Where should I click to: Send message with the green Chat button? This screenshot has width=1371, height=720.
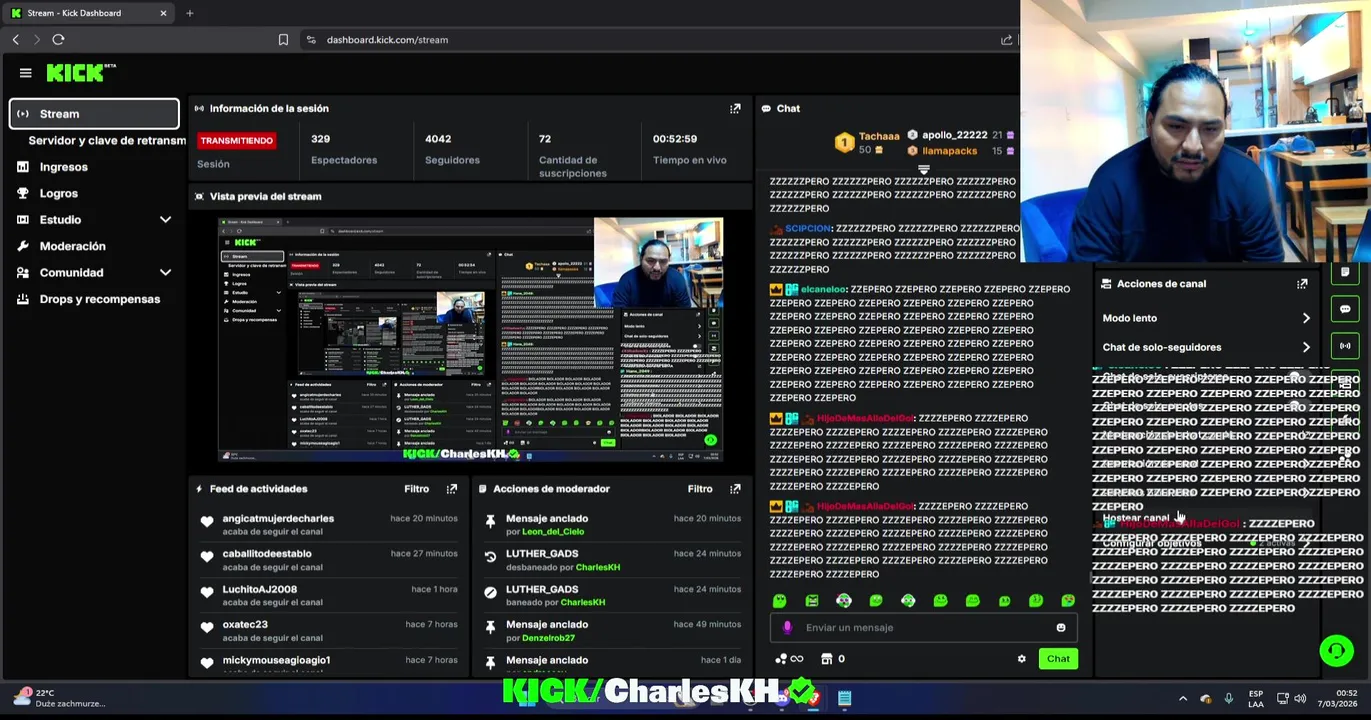[1058, 658]
